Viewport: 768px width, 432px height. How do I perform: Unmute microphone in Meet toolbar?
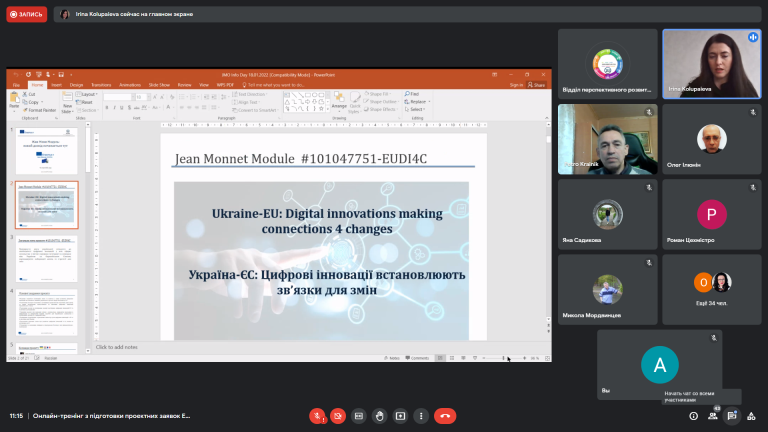pos(317,416)
